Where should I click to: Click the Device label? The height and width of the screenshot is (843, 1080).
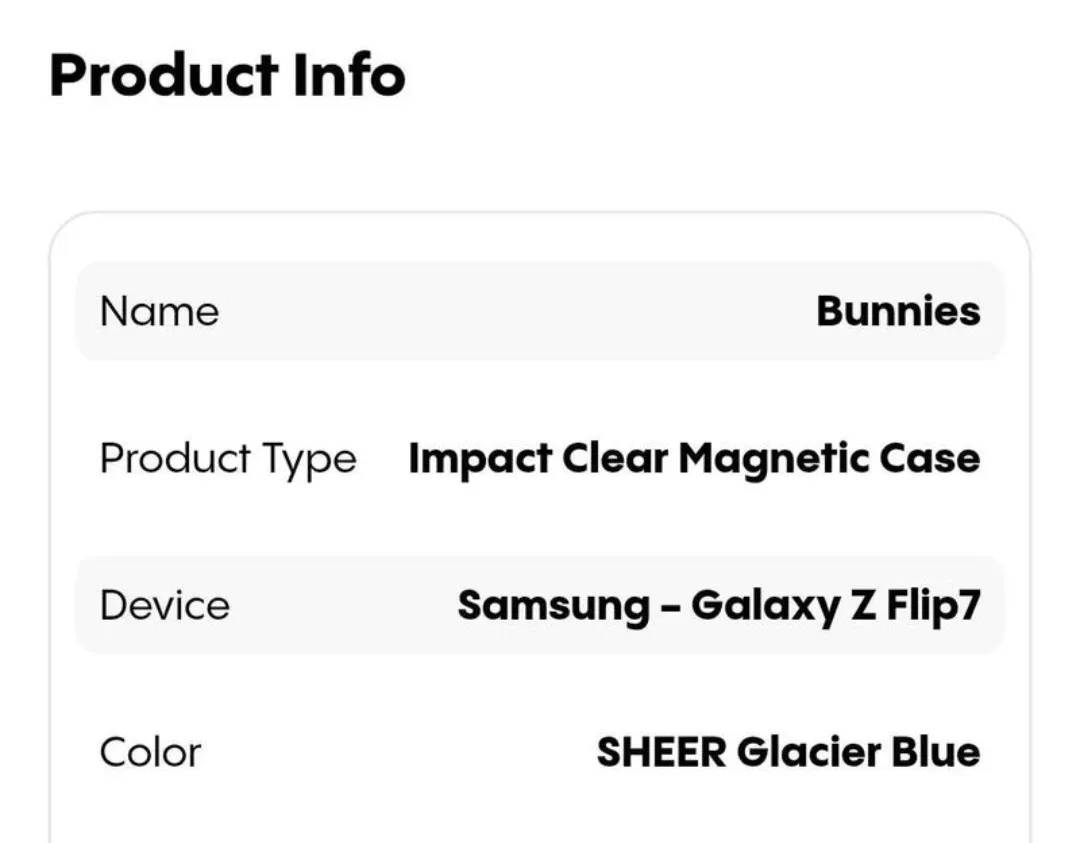[x=162, y=604]
